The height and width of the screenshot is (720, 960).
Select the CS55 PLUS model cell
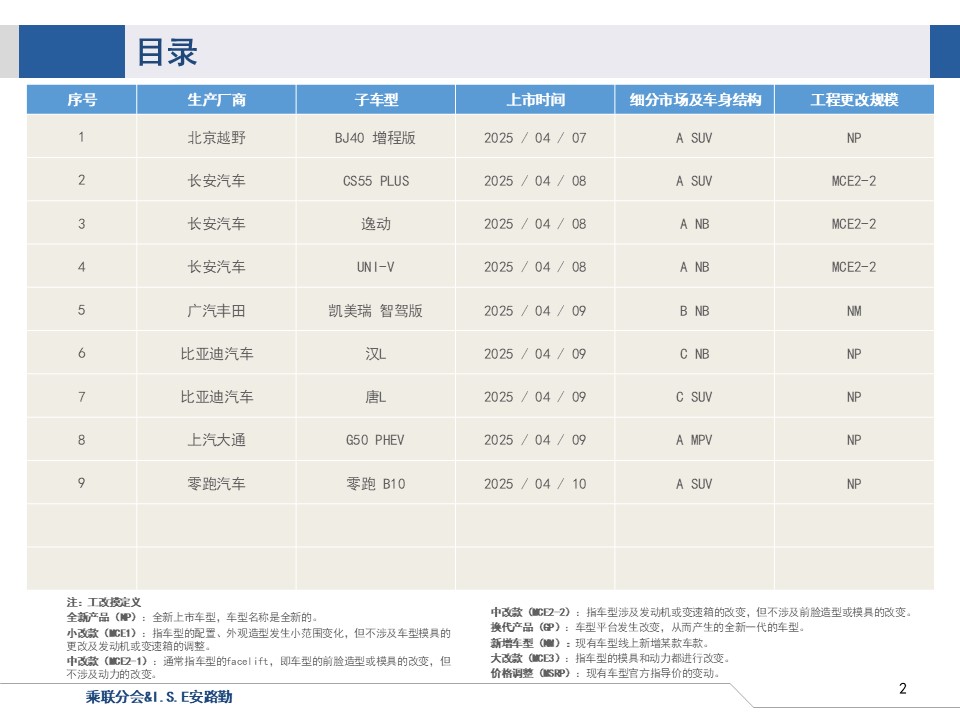[376, 181]
